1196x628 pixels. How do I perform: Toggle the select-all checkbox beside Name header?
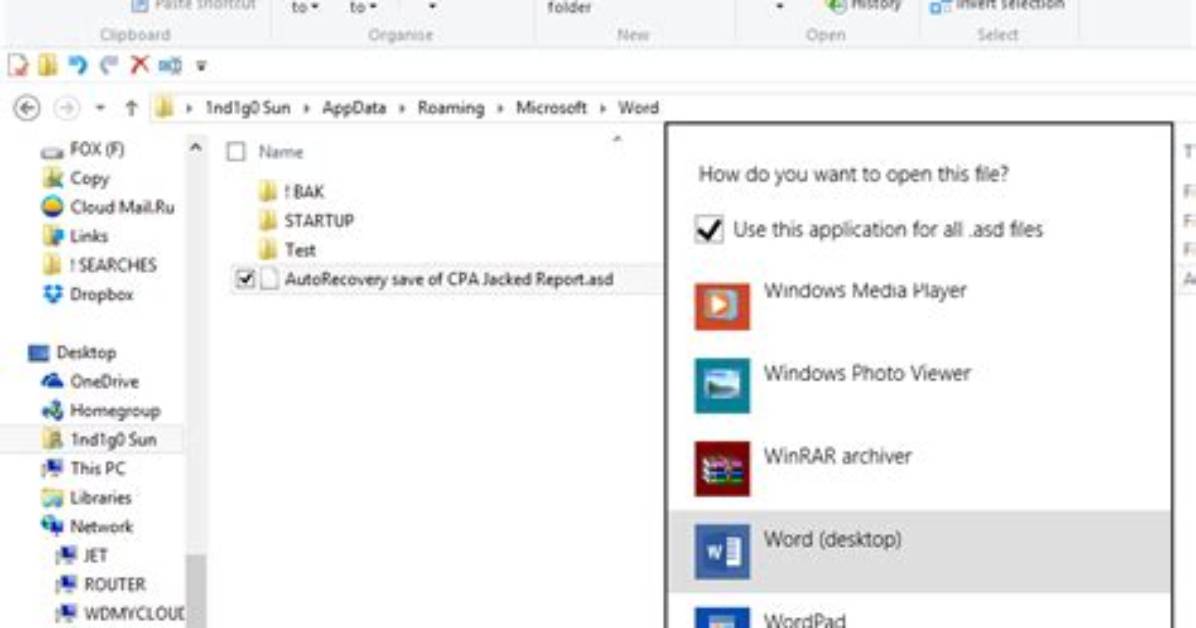click(236, 152)
